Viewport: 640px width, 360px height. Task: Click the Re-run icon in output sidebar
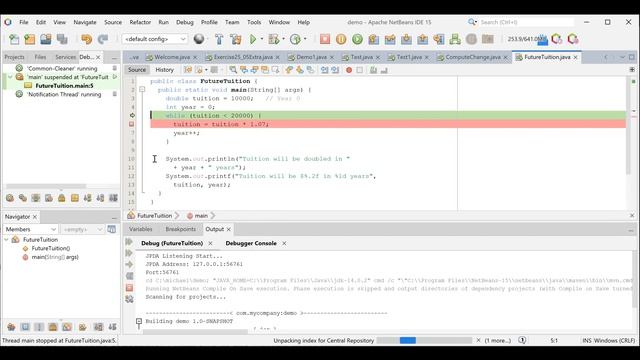[129, 242]
